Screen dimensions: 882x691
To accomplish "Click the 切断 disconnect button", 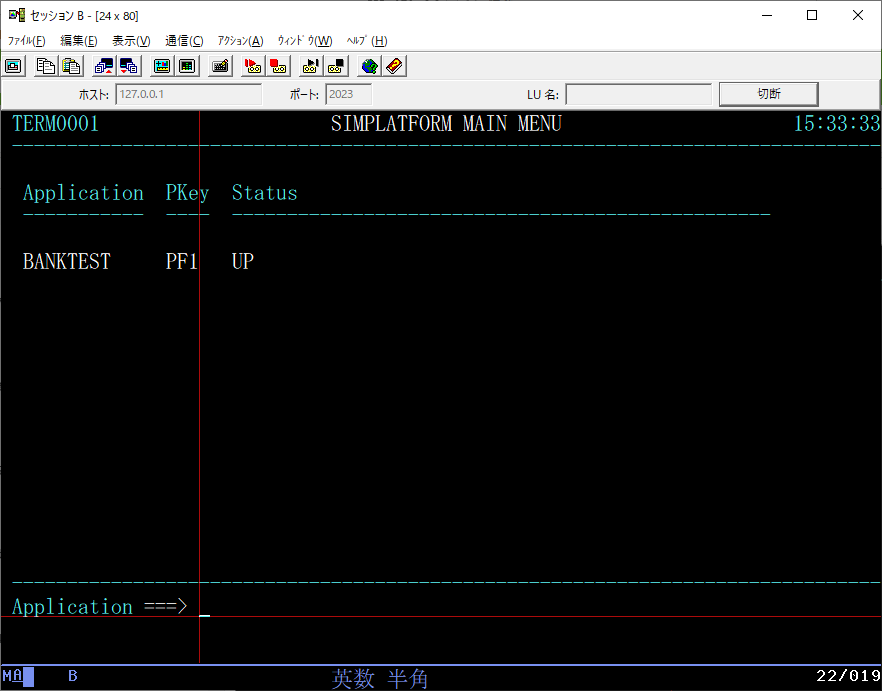I will pos(768,94).
